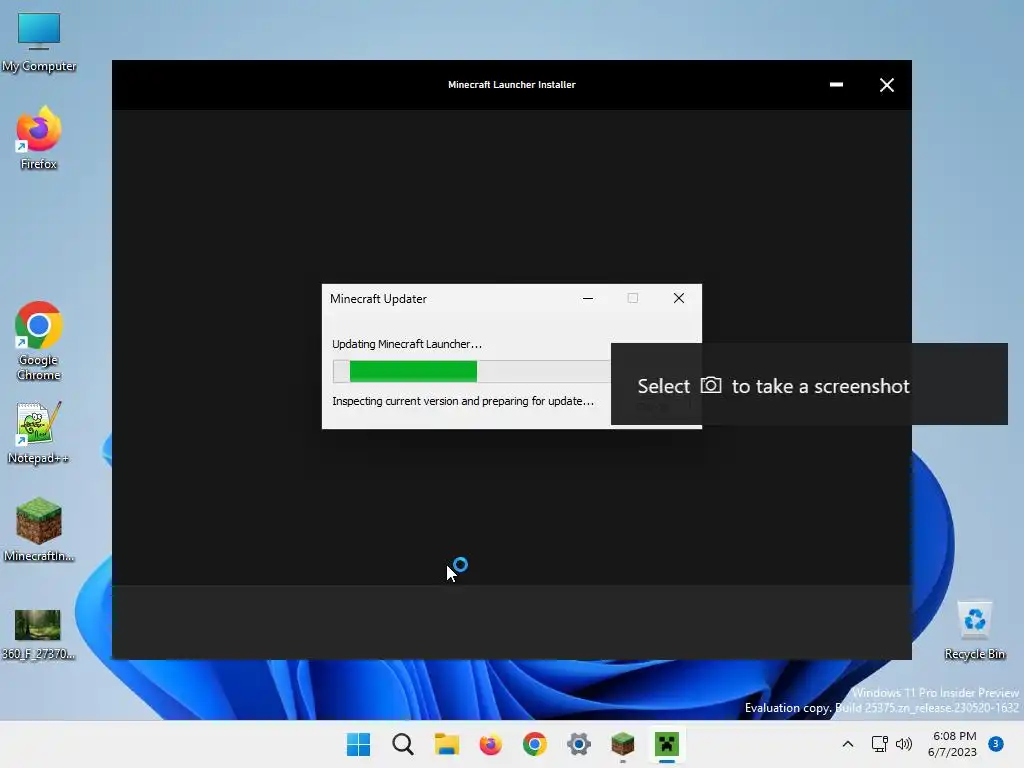Show hidden tray icons chevron
This screenshot has height=768, width=1024.
coord(848,744)
